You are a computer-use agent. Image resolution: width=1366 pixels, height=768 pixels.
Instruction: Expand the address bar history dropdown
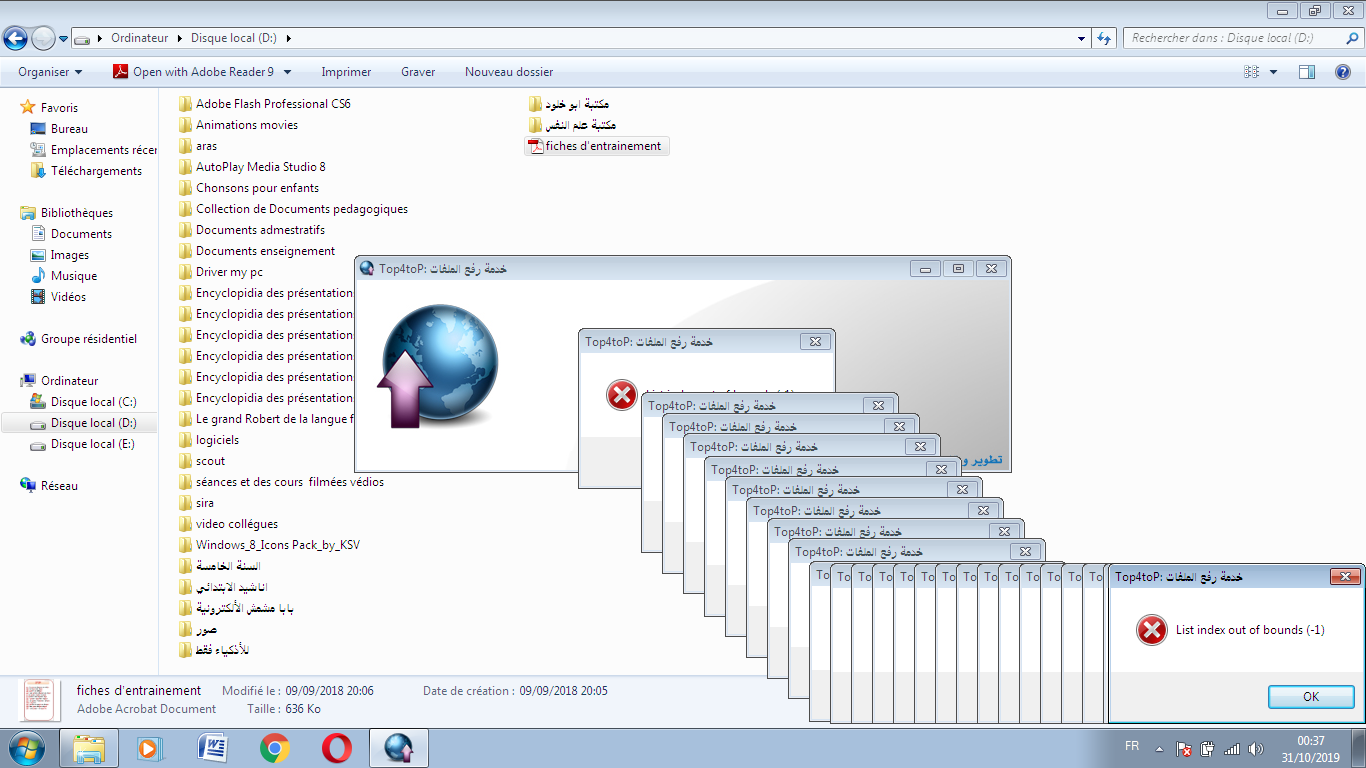[1082, 38]
